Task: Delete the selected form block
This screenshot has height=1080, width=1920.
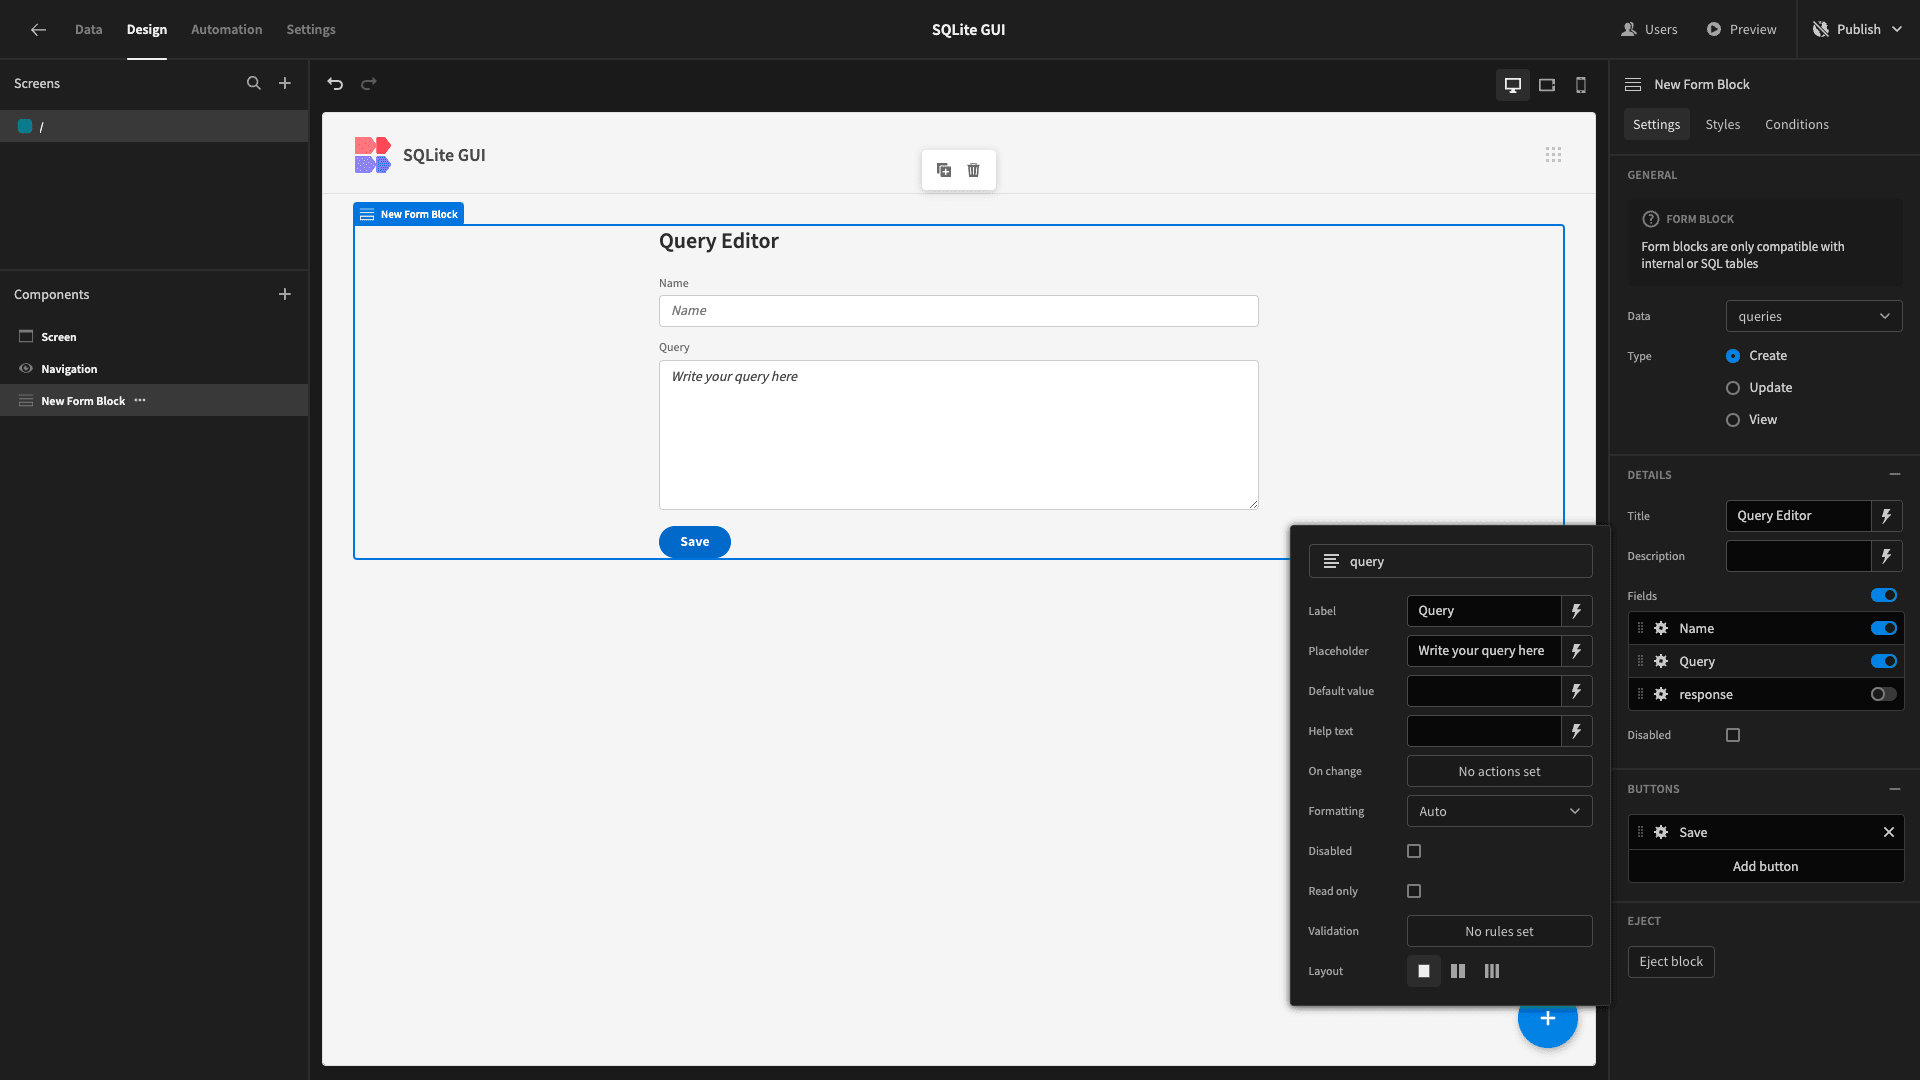Action: pyautogui.click(x=974, y=170)
